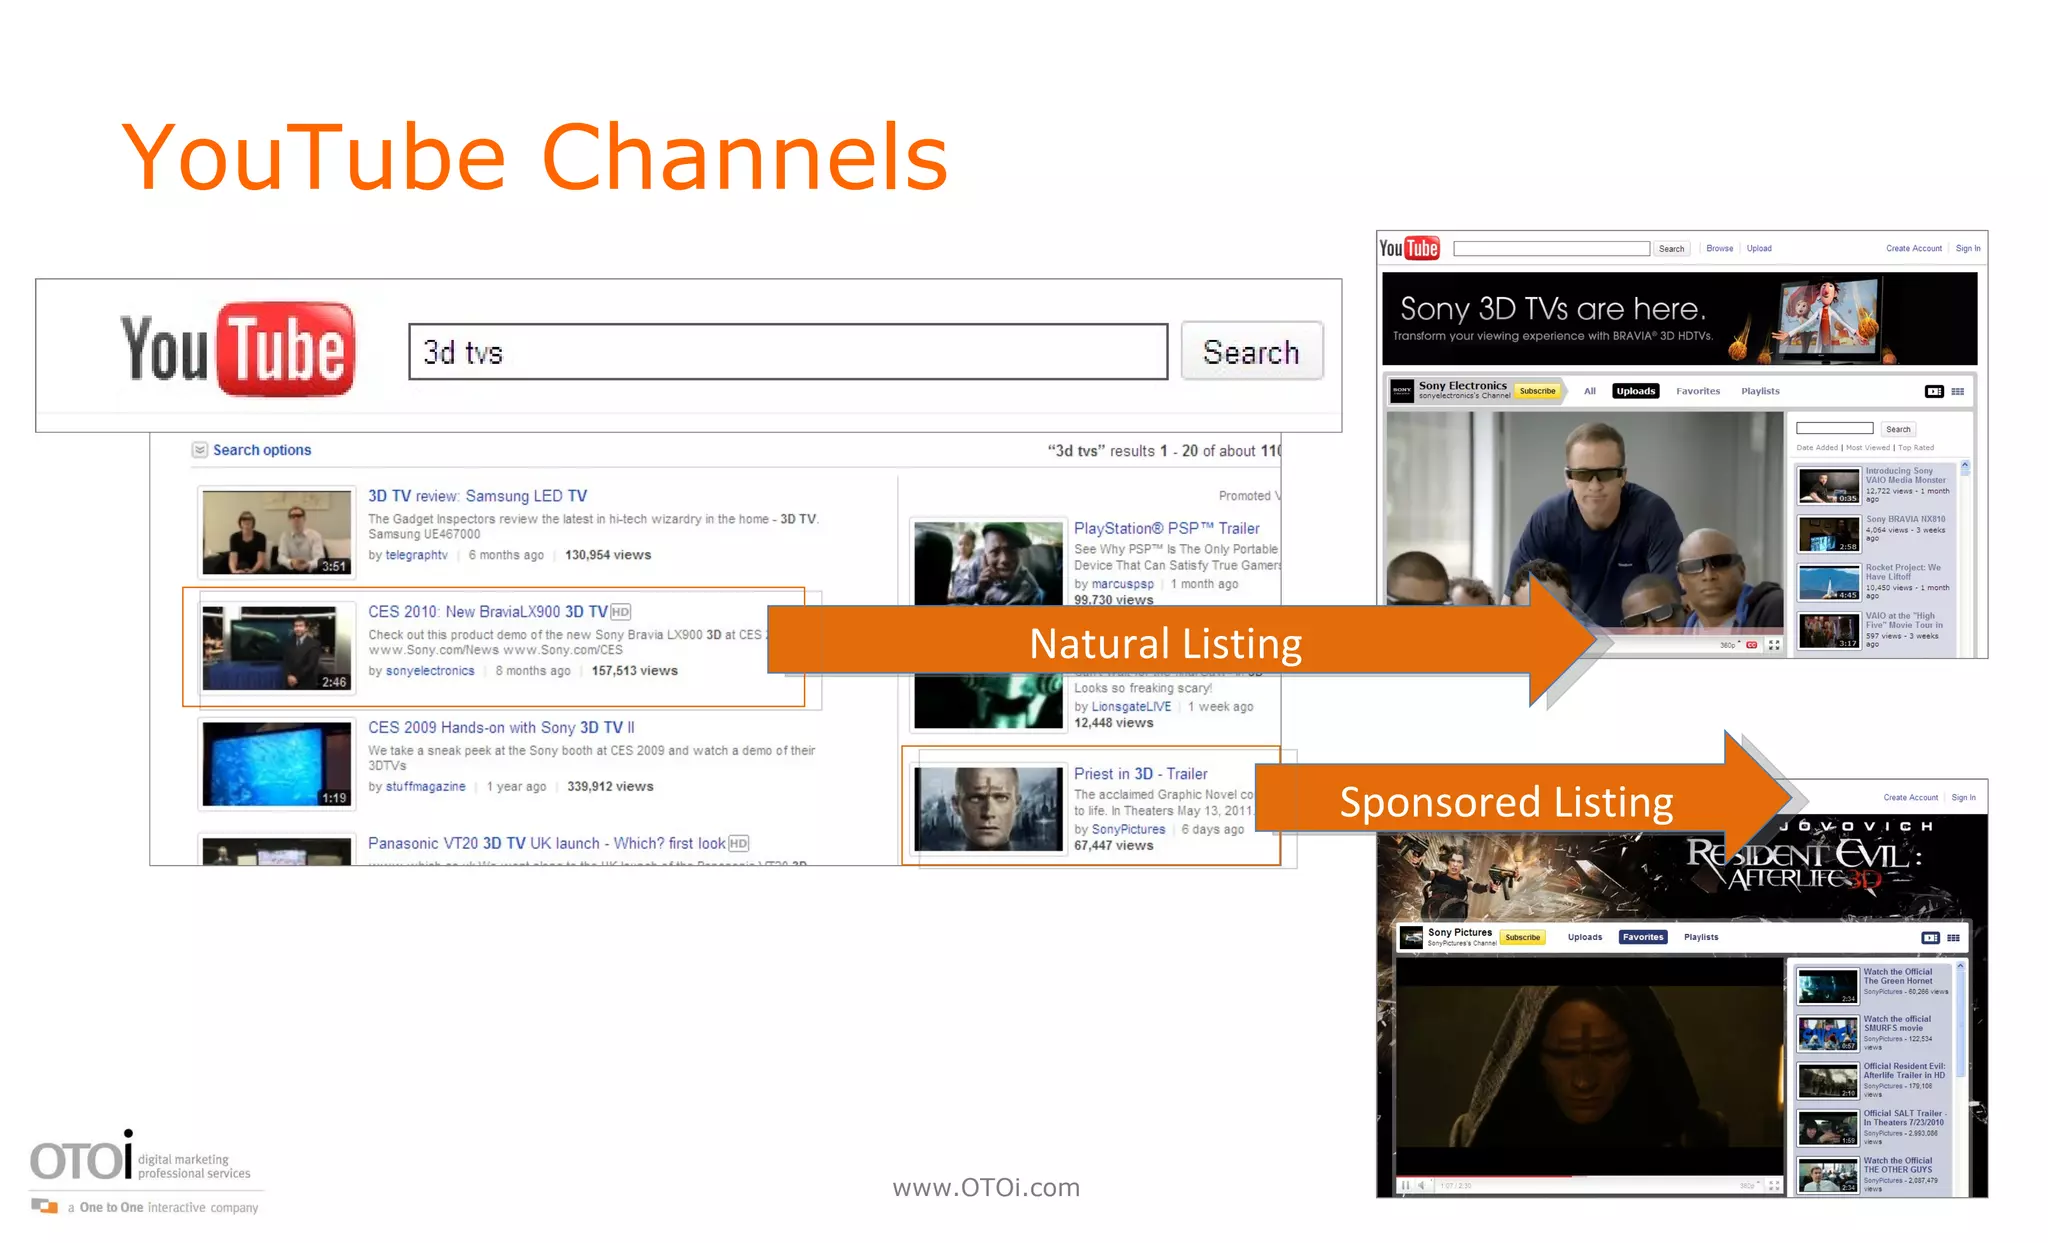Image resolution: width=2048 pixels, height=1243 pixels.
Task: Click the Sony Pictures channel avatar
Action: [1411, 937]
